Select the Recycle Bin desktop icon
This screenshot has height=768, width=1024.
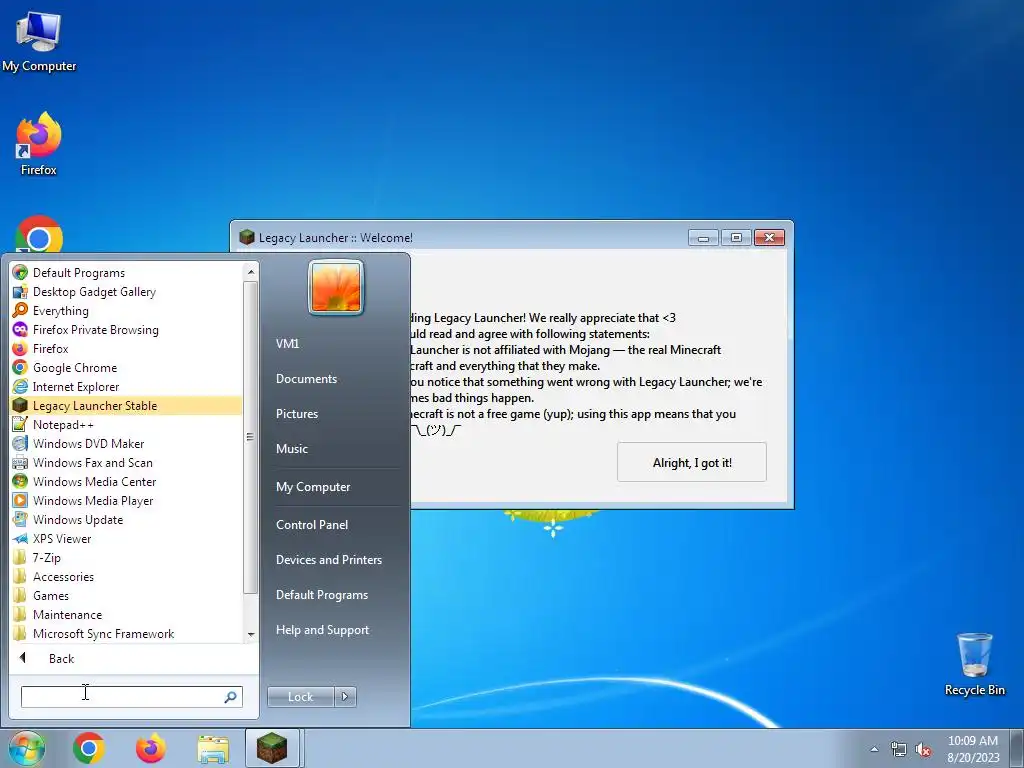point(974,664)
